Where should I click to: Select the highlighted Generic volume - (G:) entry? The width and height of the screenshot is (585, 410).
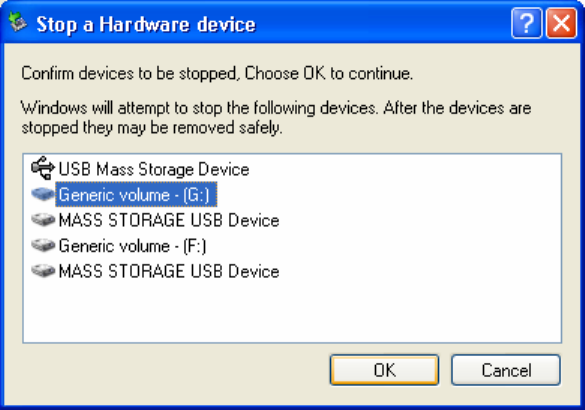(136, 194)
